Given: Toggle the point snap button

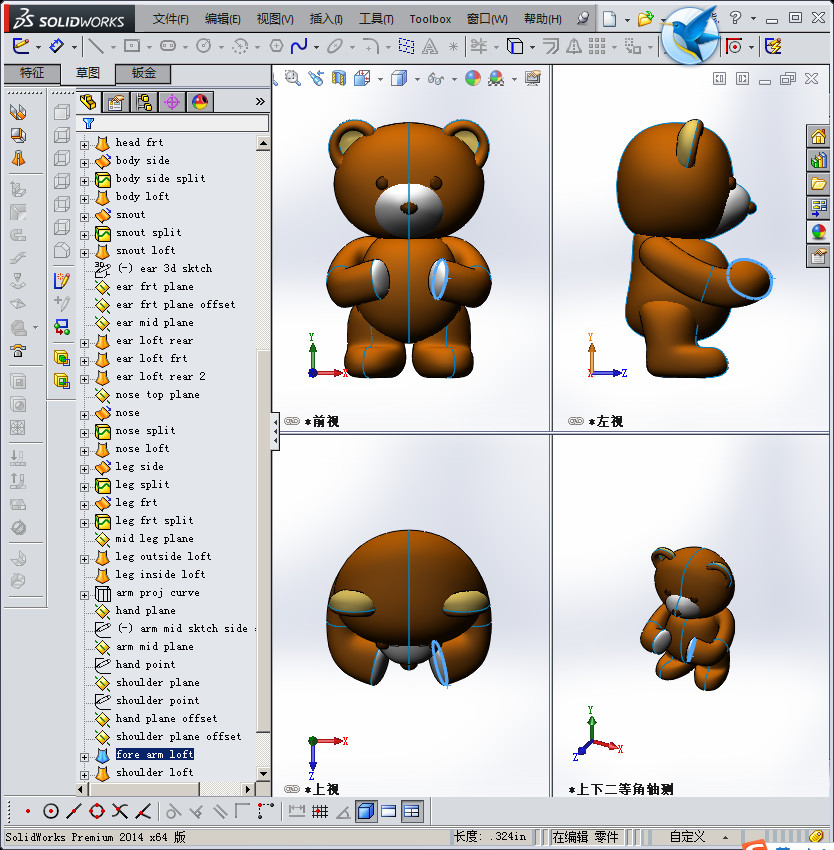Looking at the screenshot, I should tap(28, 812).
